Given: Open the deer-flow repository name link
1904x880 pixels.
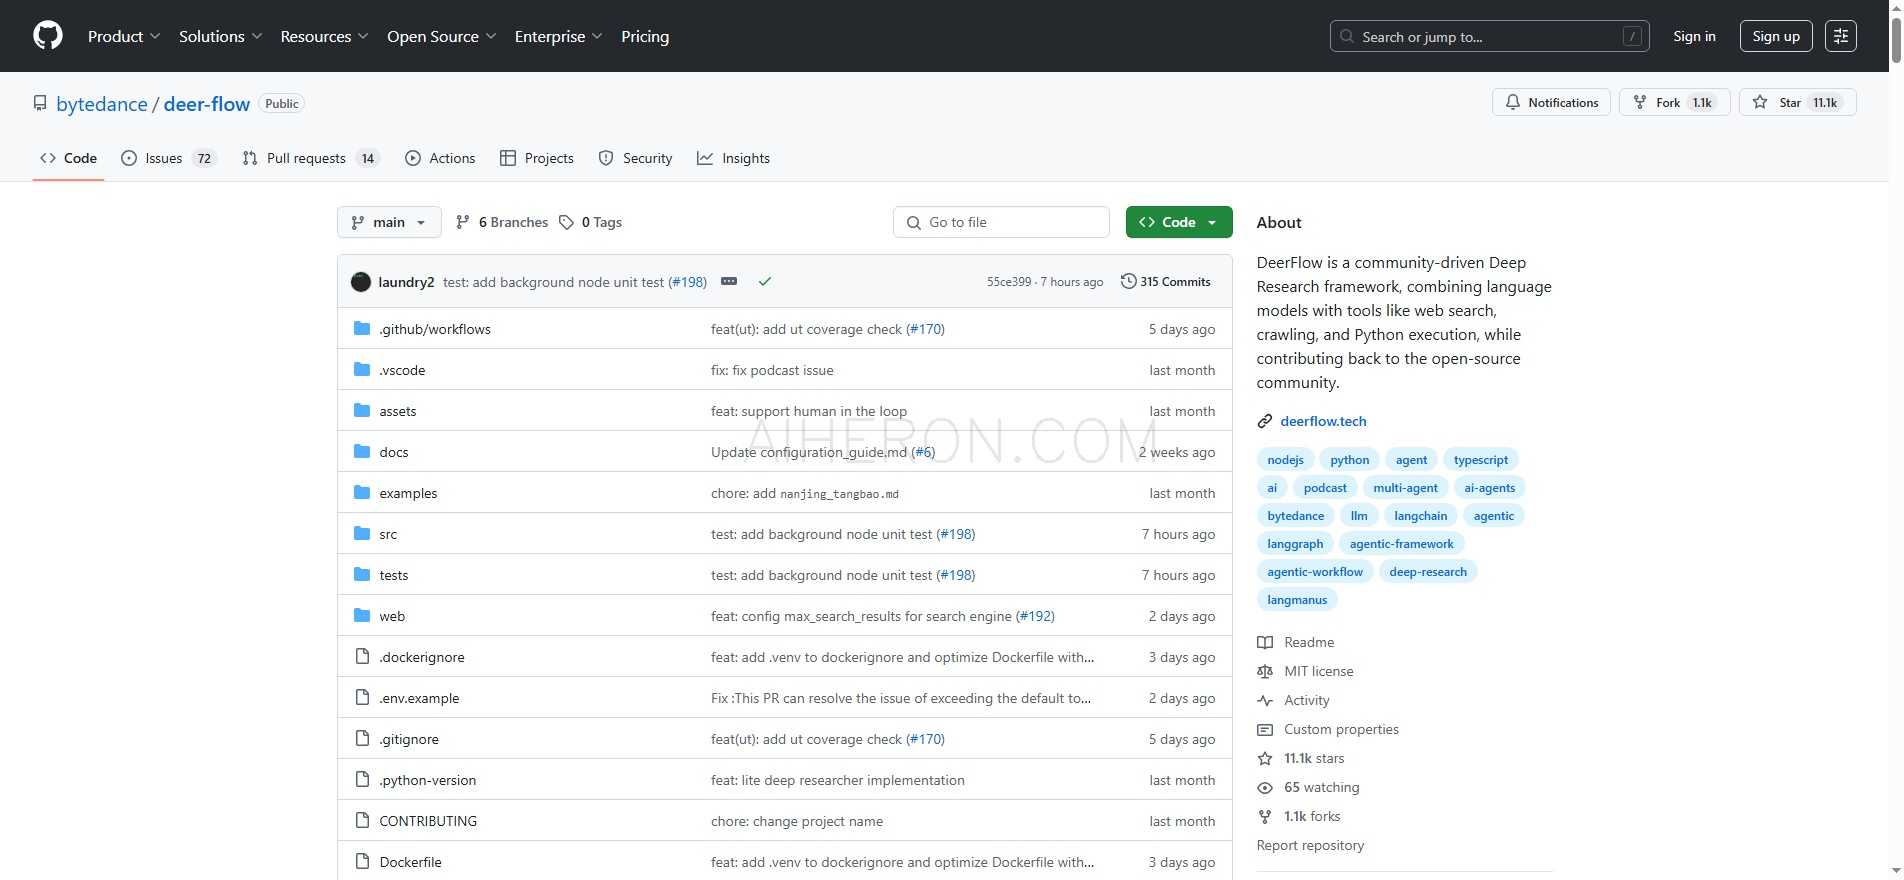Looking at the screenshot, I should pyautogui.click(x=207, y=104).
